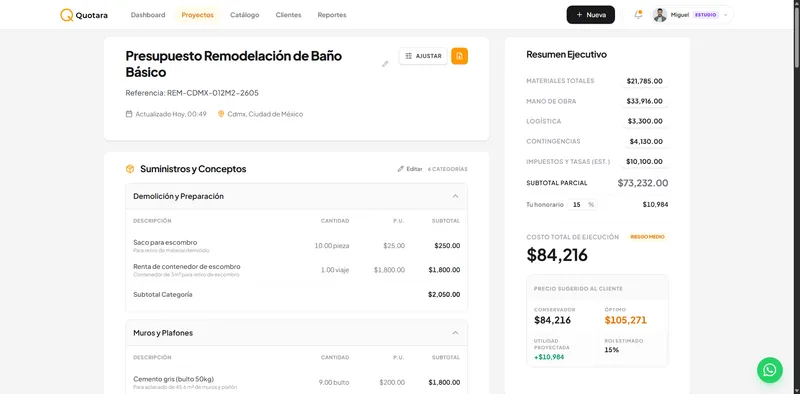Screen dimensions: 800x394
Task: Click the AJUSTAR button
Action: pyautogui.click(x=423, y=56)
